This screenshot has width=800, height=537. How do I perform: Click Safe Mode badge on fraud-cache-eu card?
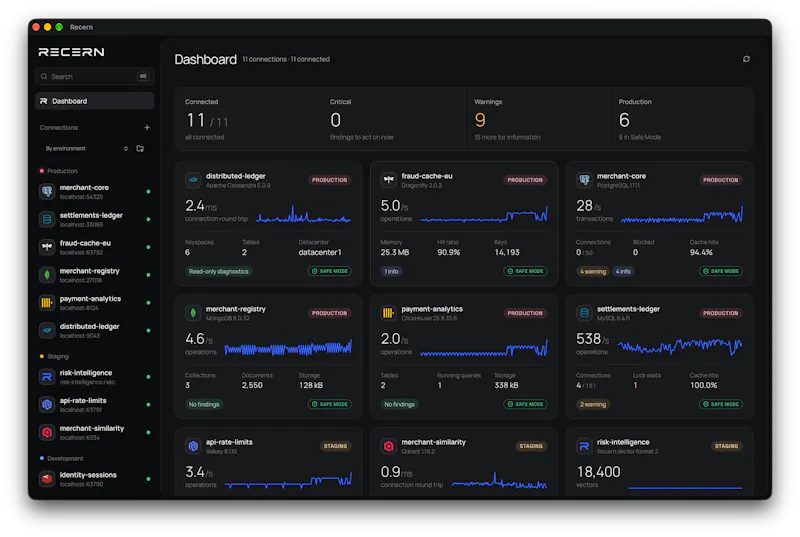[525, 271]
